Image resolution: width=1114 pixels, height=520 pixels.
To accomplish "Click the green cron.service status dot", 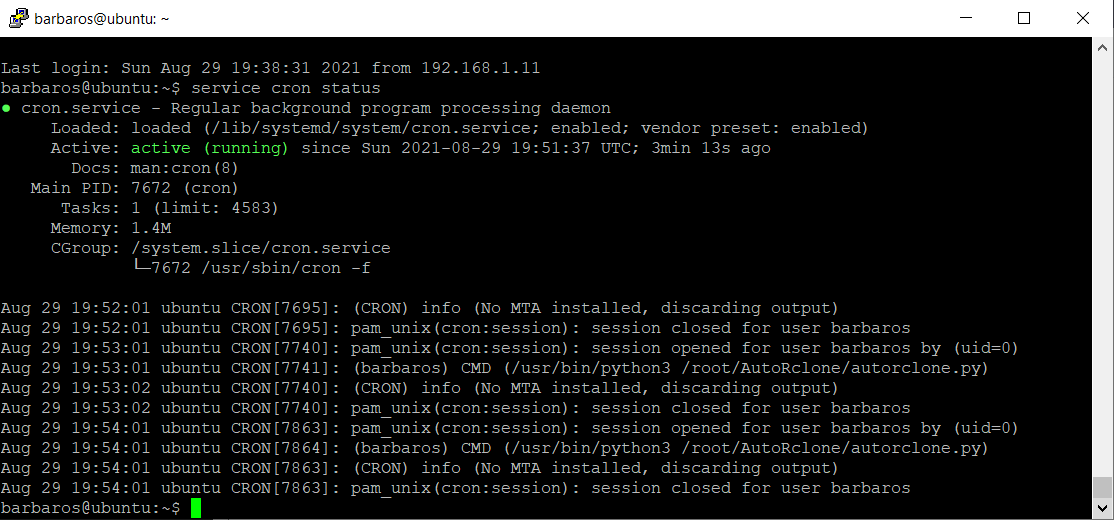I will 6,109.
